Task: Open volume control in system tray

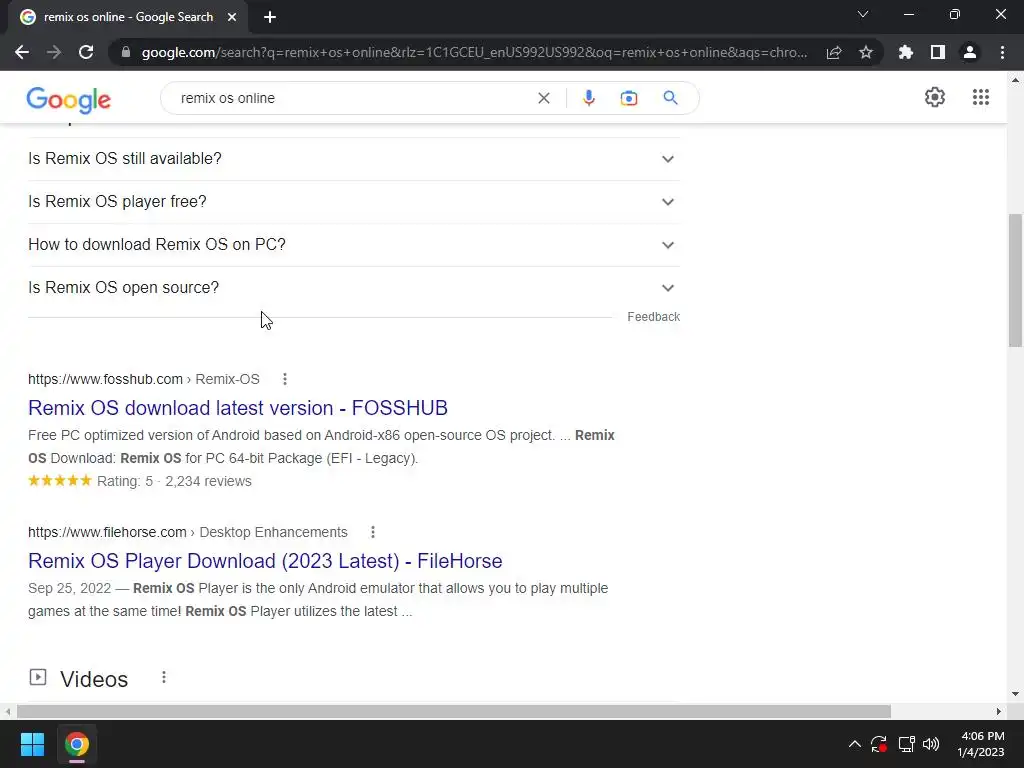Action: tap(931, 744)
